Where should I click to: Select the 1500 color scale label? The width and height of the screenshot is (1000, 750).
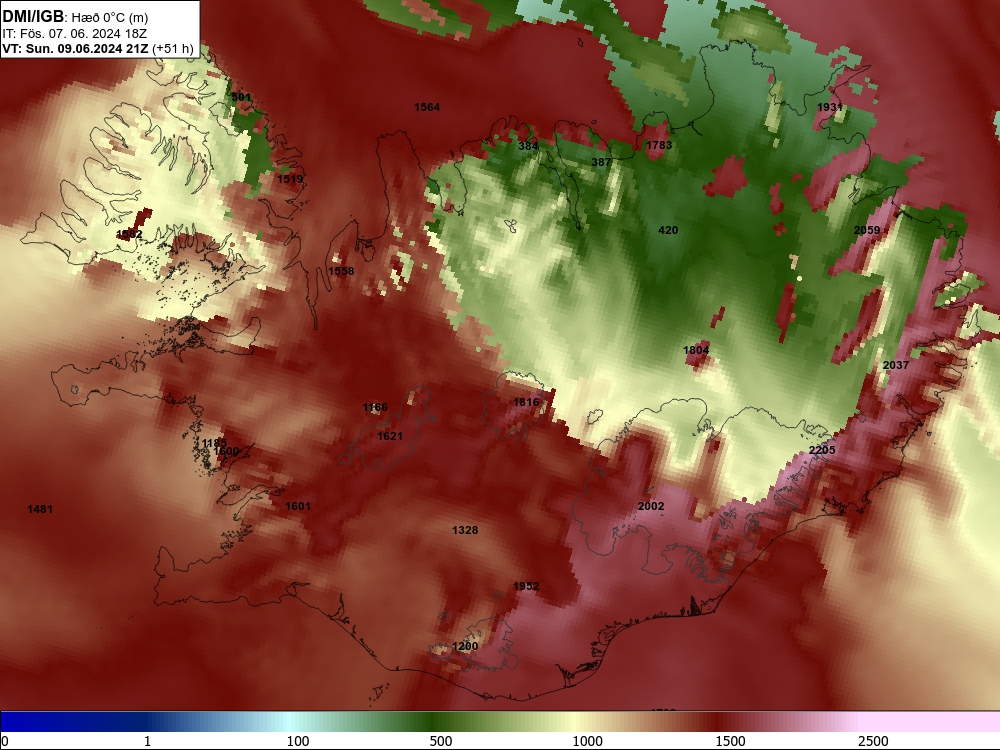730,741
